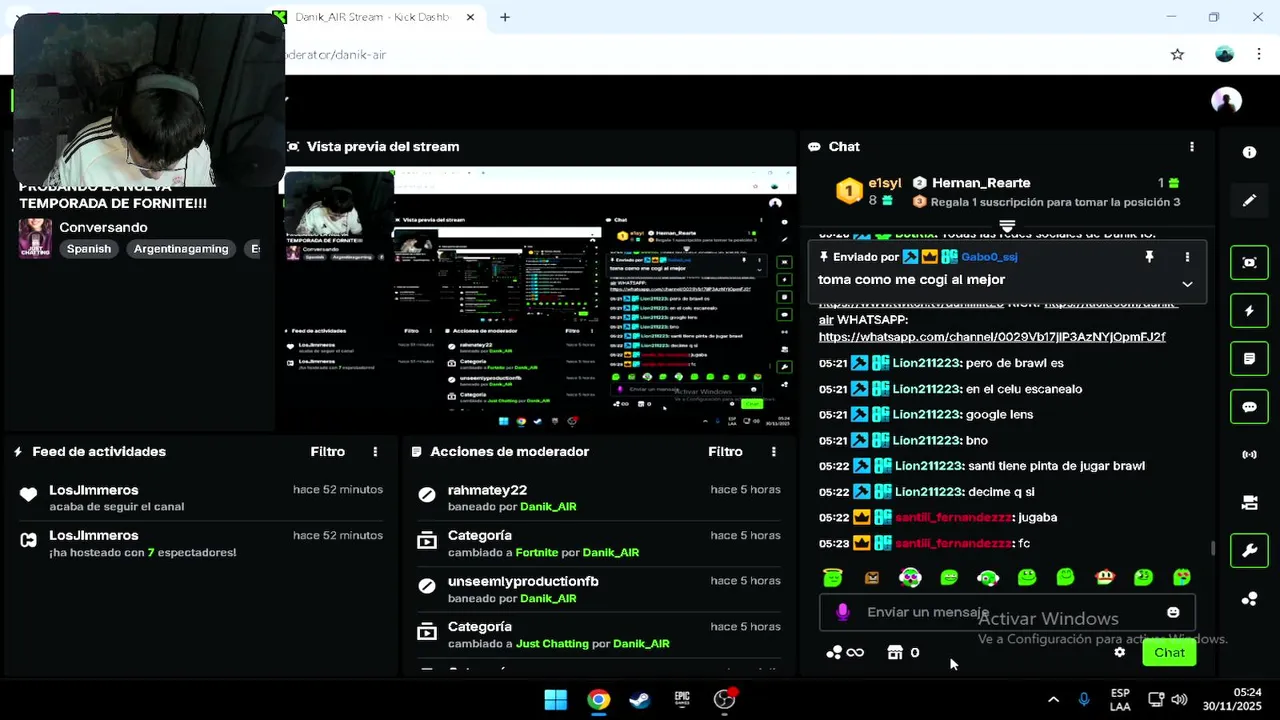Open the channel info icon in right sidebar

[x=1249, y=152]
